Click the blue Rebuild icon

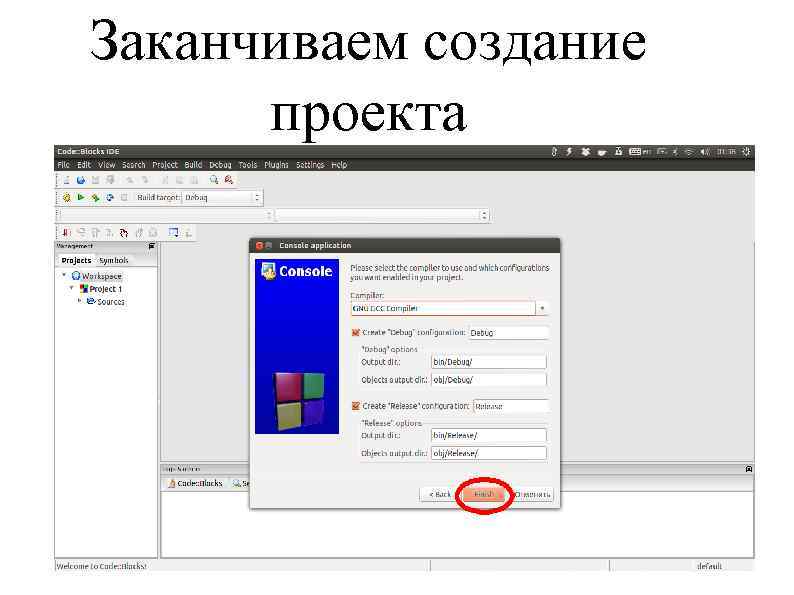110,197
